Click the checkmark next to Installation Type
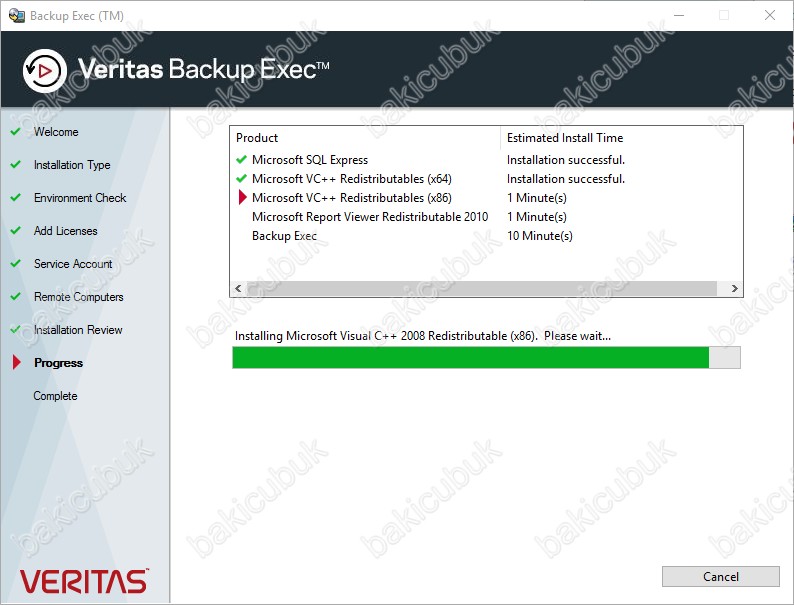Image resolution: width=794 pixels, height=605 pixels. click(16, 165)
